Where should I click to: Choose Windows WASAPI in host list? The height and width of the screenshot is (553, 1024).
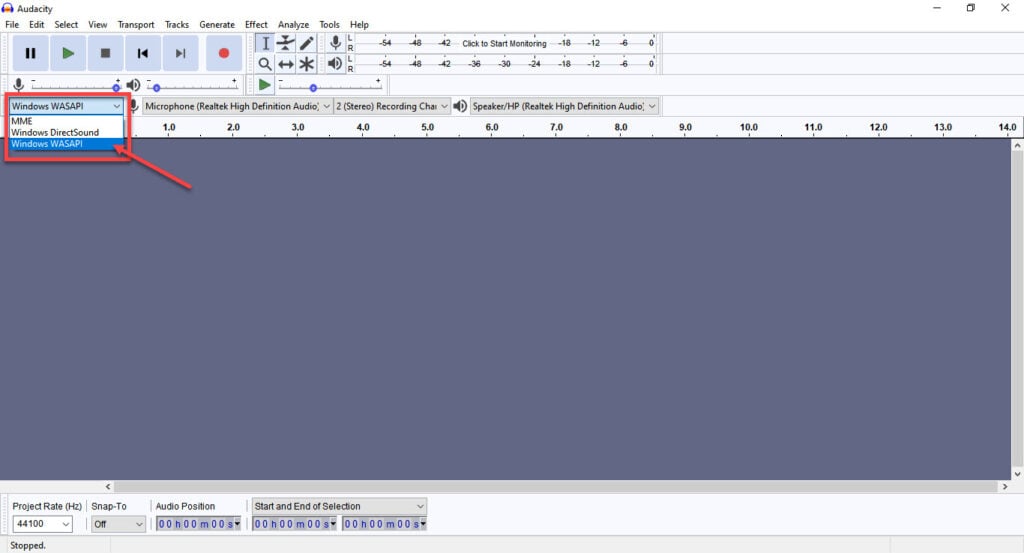(x=66, y=144)
